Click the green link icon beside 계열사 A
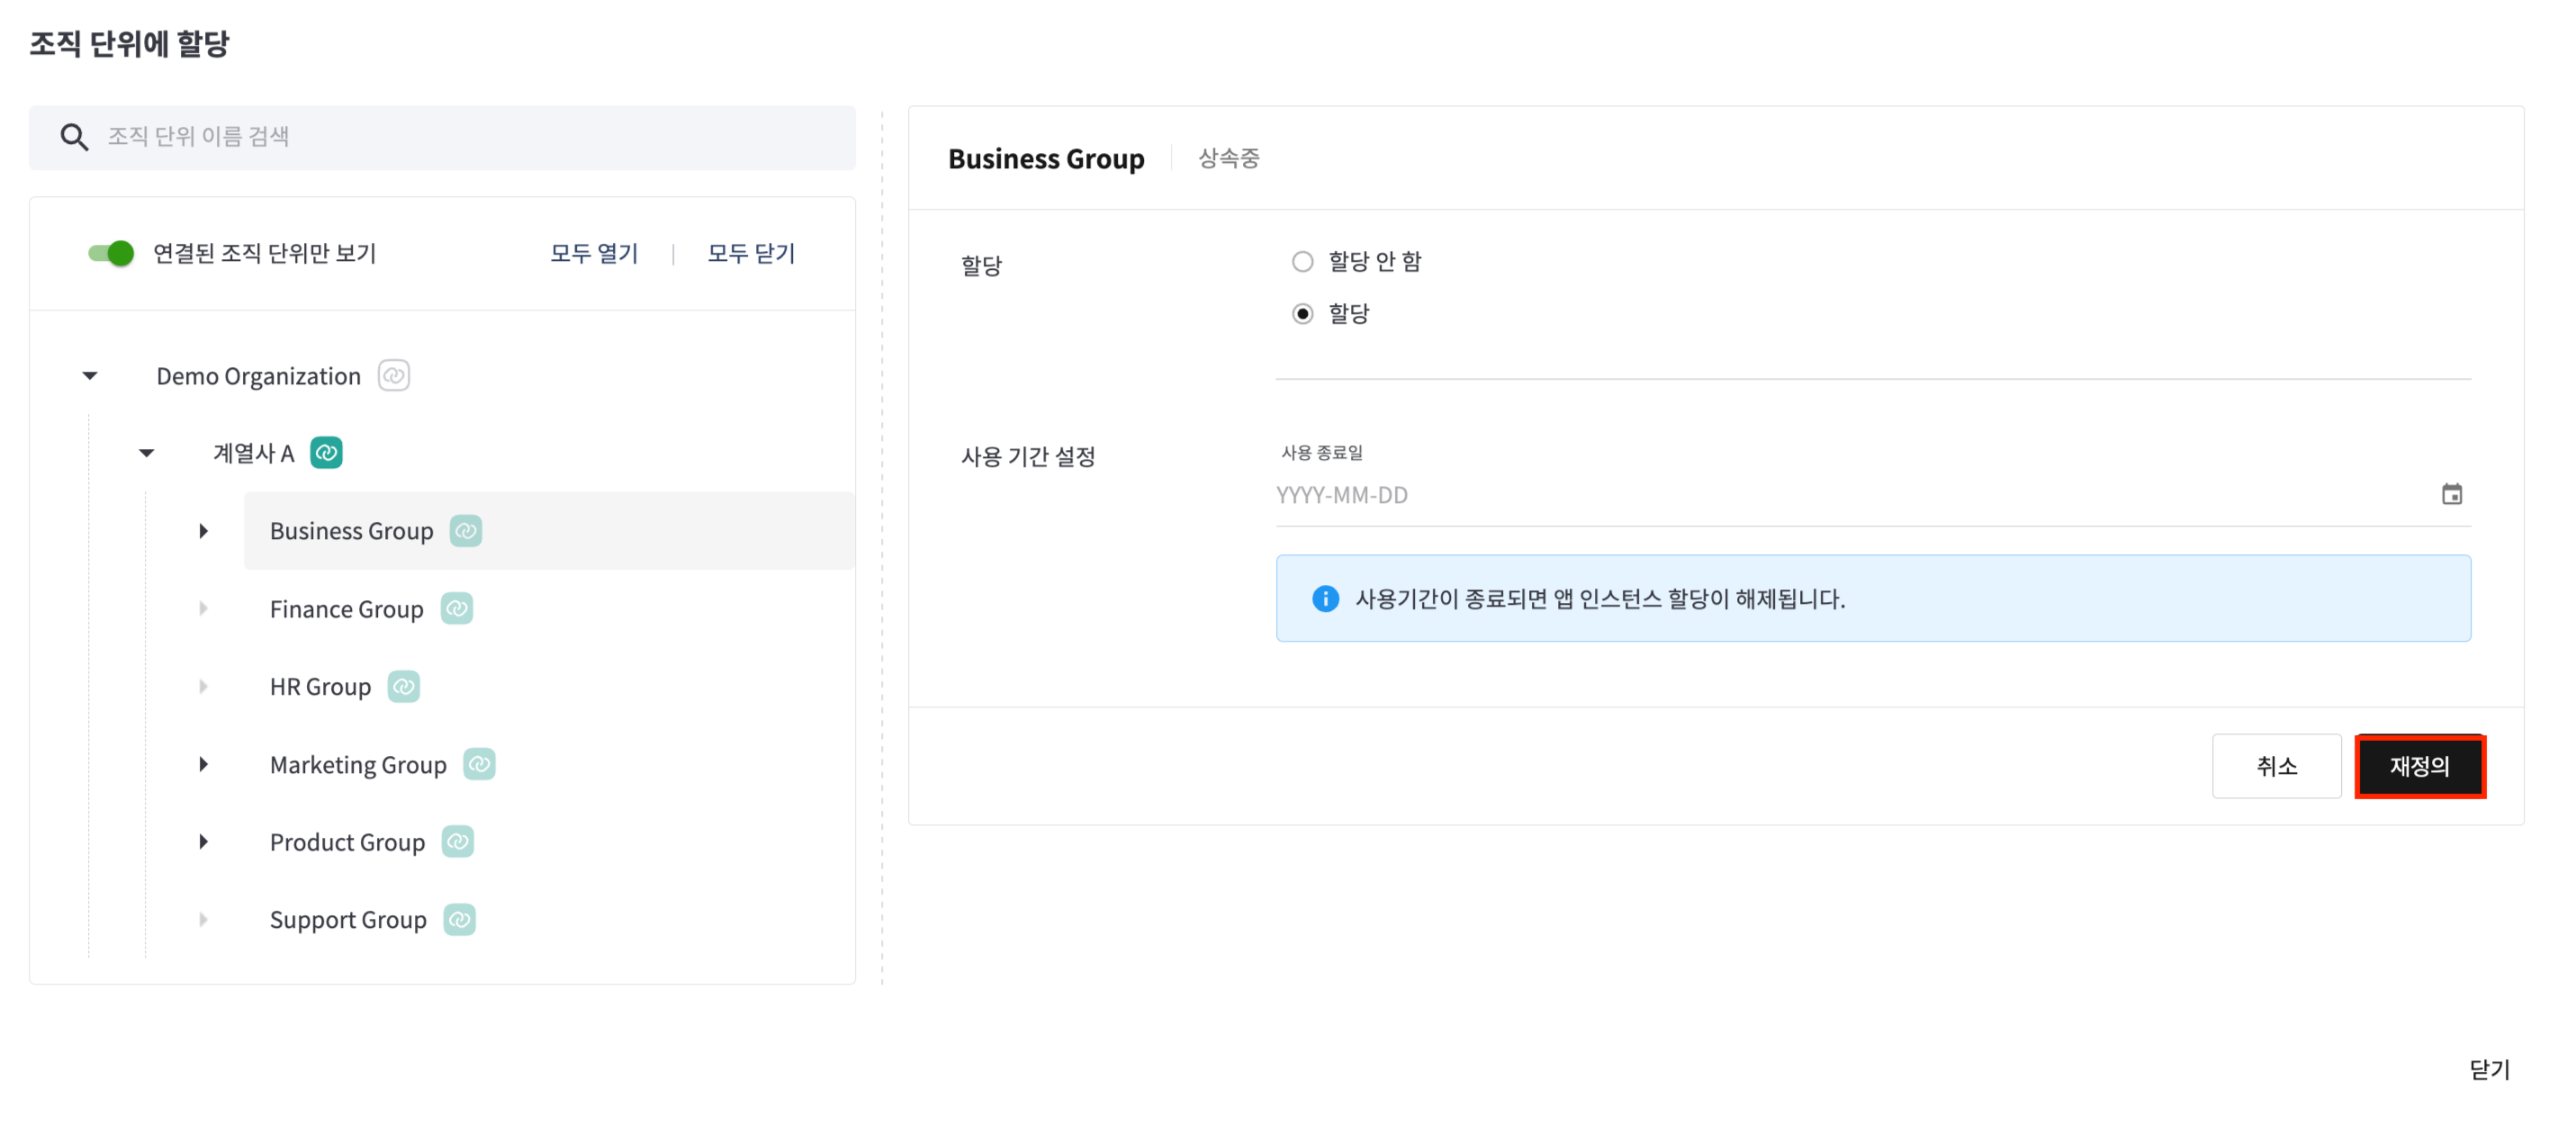This screenshot has height=1134, width=2576. point(326,453)
